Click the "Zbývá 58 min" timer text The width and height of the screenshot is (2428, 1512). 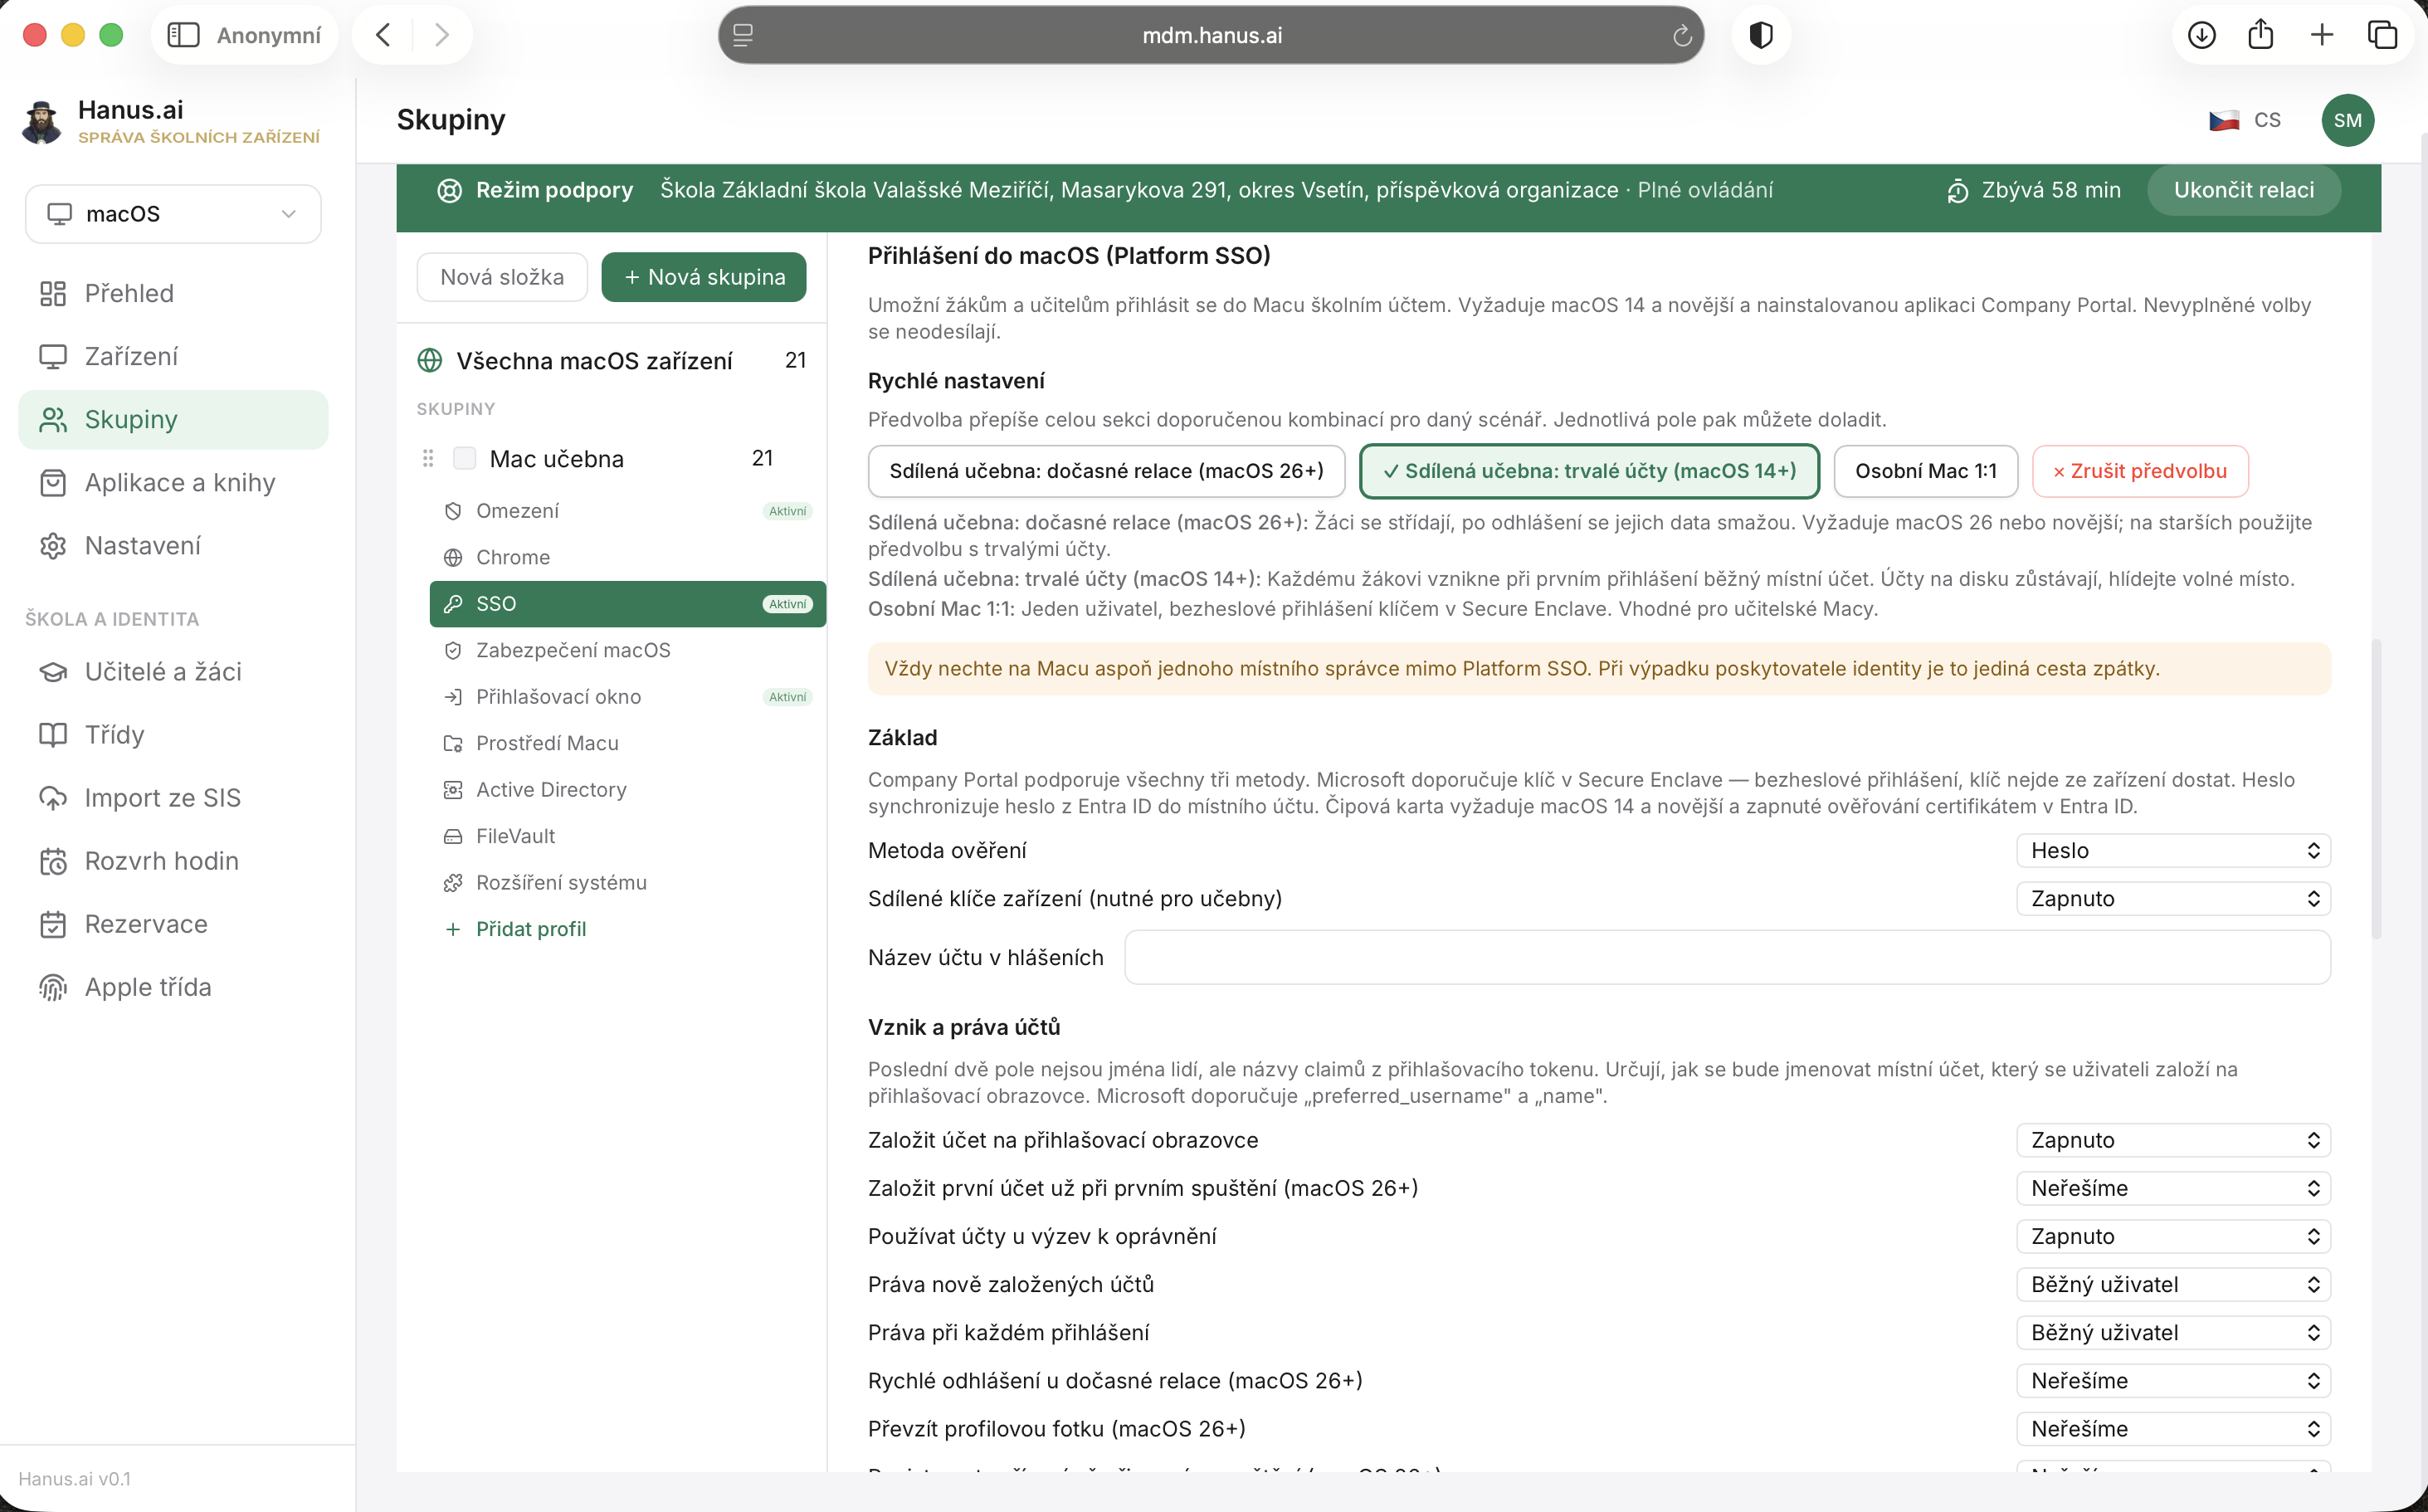click(2051, 190)
